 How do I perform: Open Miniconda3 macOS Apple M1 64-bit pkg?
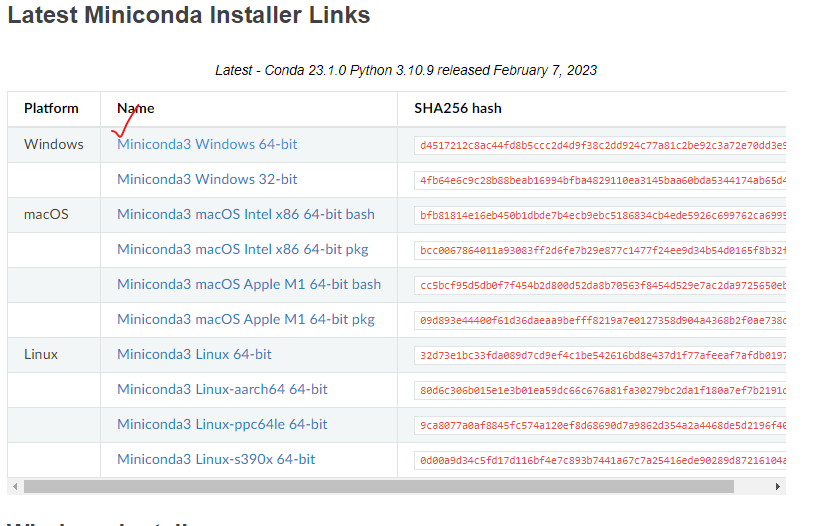tap(246, 319)
